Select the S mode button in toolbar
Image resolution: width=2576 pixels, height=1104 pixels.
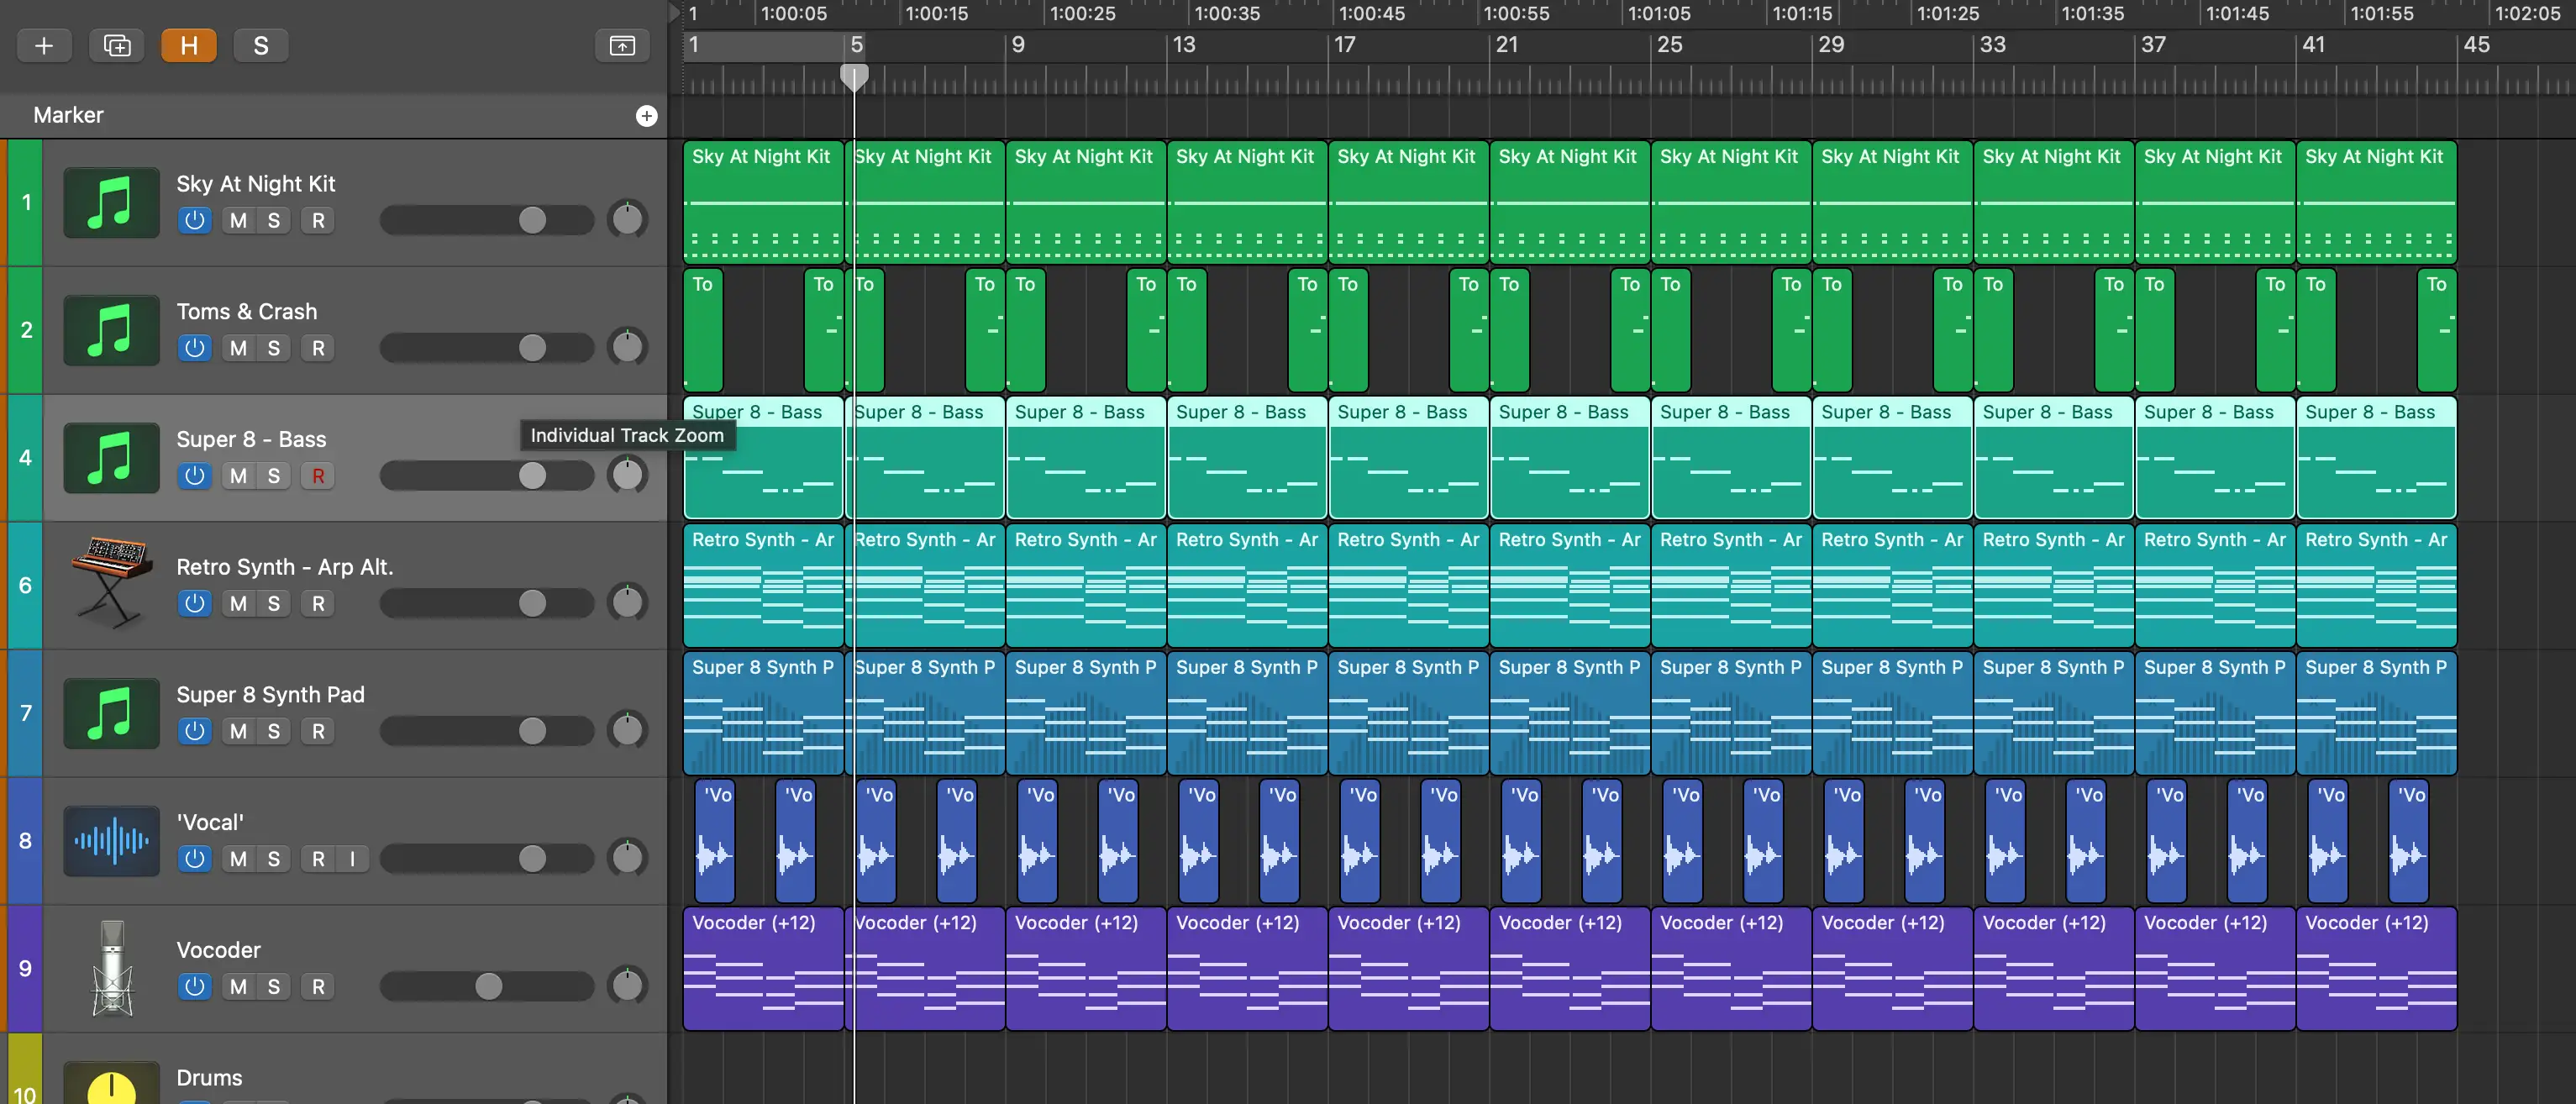260,45
